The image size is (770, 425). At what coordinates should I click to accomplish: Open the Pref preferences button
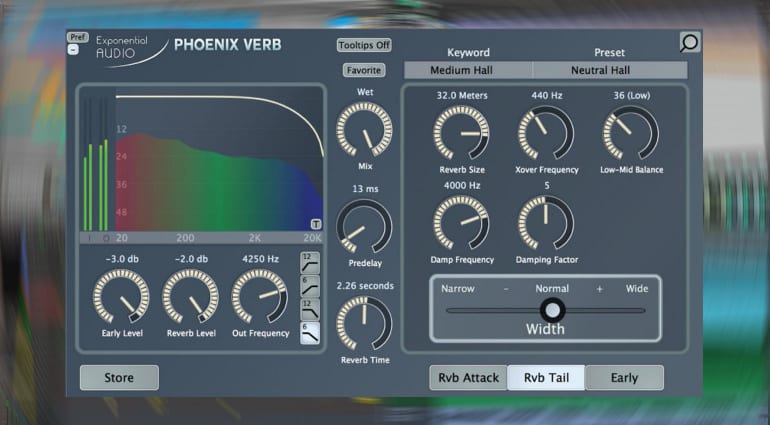point(77,37)
